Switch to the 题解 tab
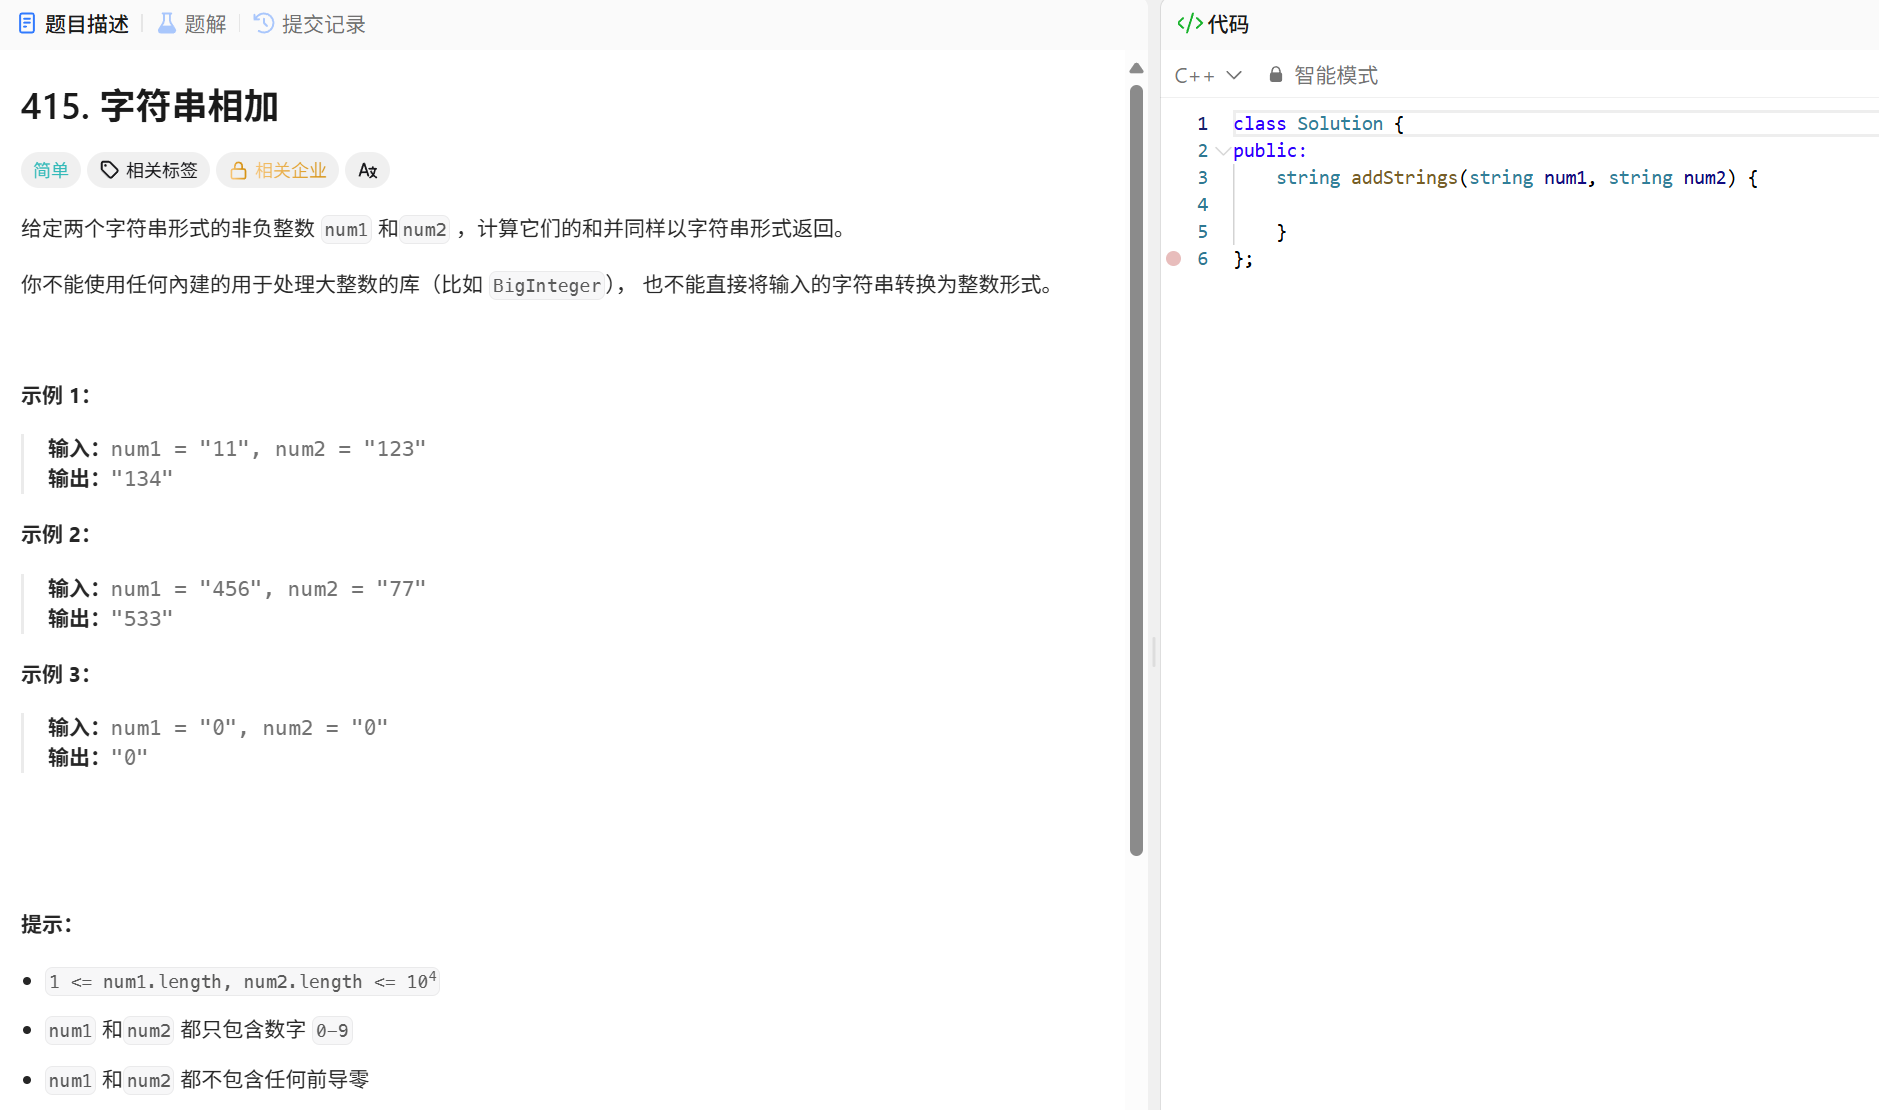 192,24
